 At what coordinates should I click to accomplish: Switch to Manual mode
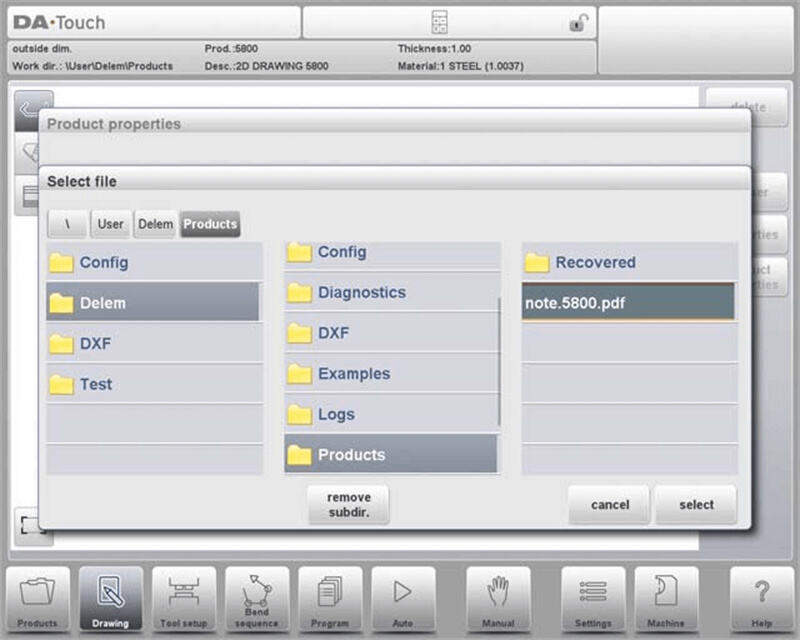click(x=498, y=599)
